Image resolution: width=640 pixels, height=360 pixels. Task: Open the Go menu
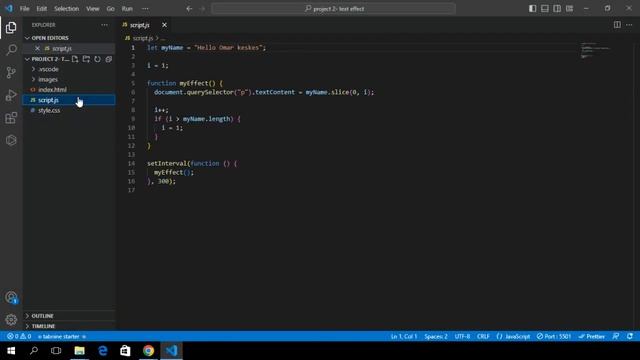coord(110,9)
